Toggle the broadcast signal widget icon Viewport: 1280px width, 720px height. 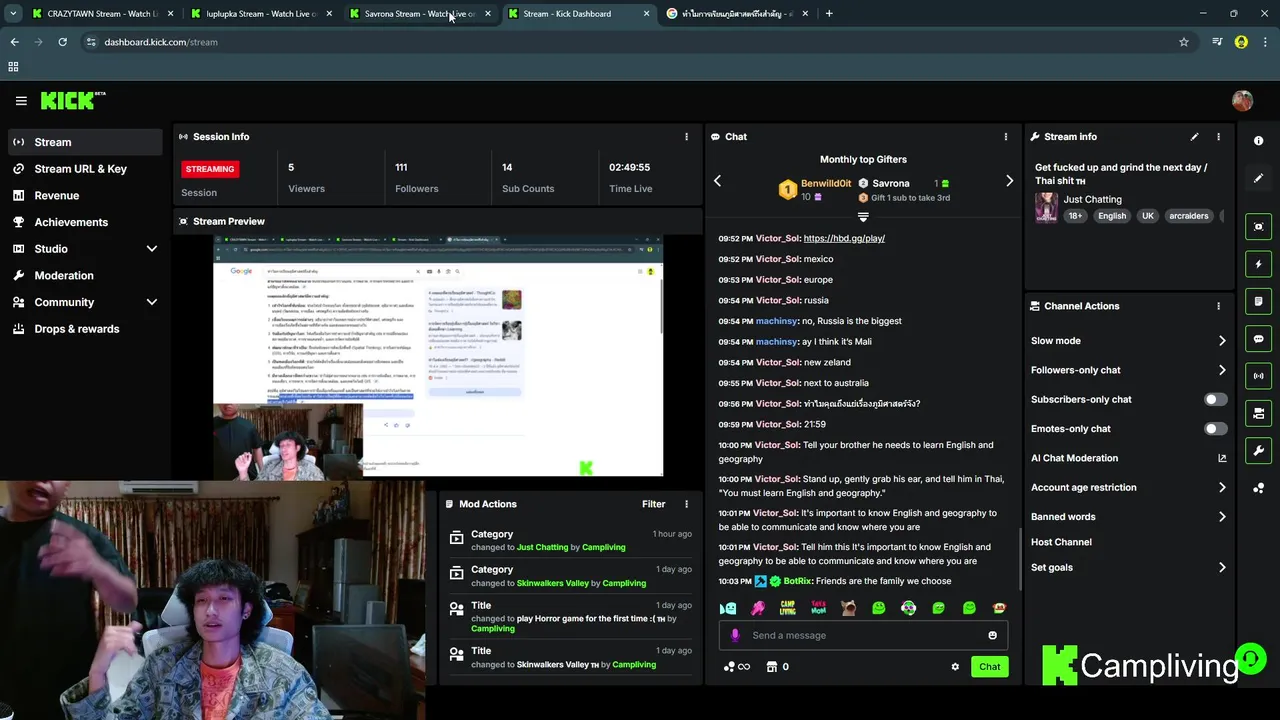click(1258, 376)
